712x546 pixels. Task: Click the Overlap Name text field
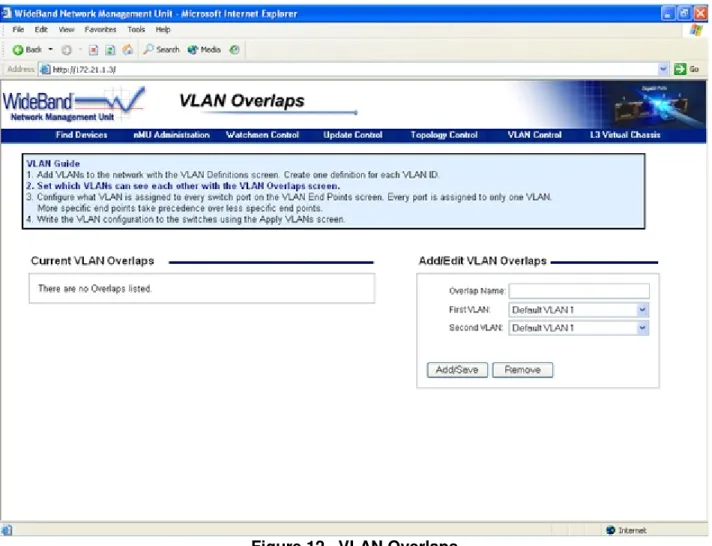click(579, 291)
